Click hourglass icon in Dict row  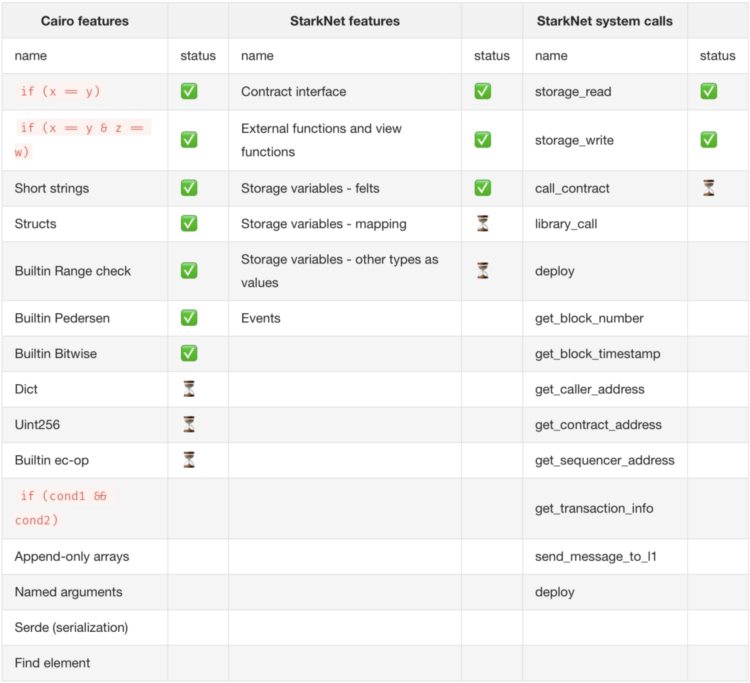point(189,389)
